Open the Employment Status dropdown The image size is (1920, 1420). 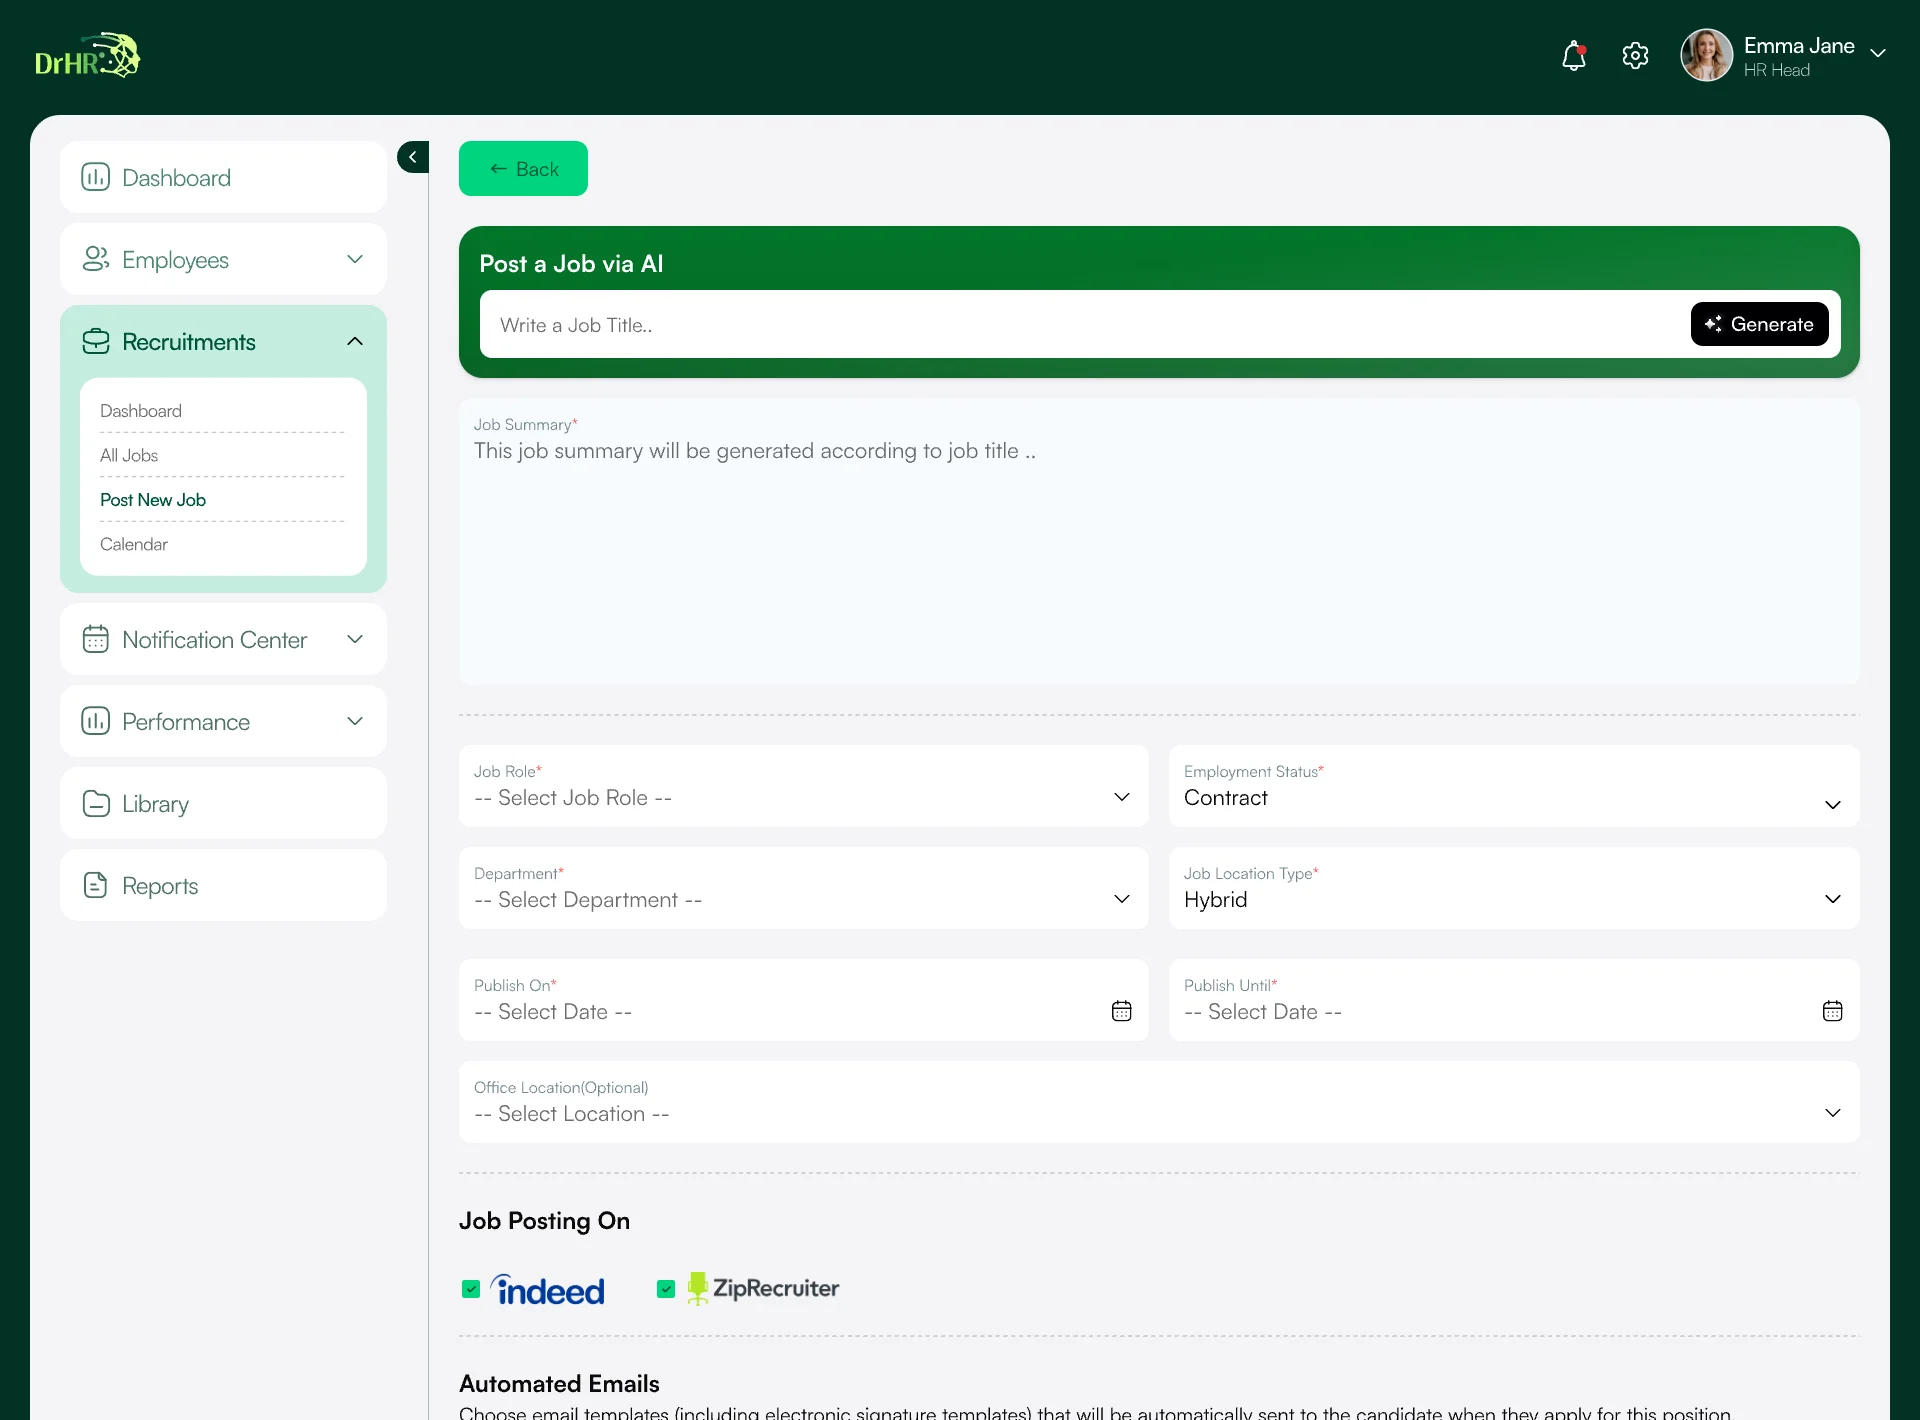(1514, 786)
